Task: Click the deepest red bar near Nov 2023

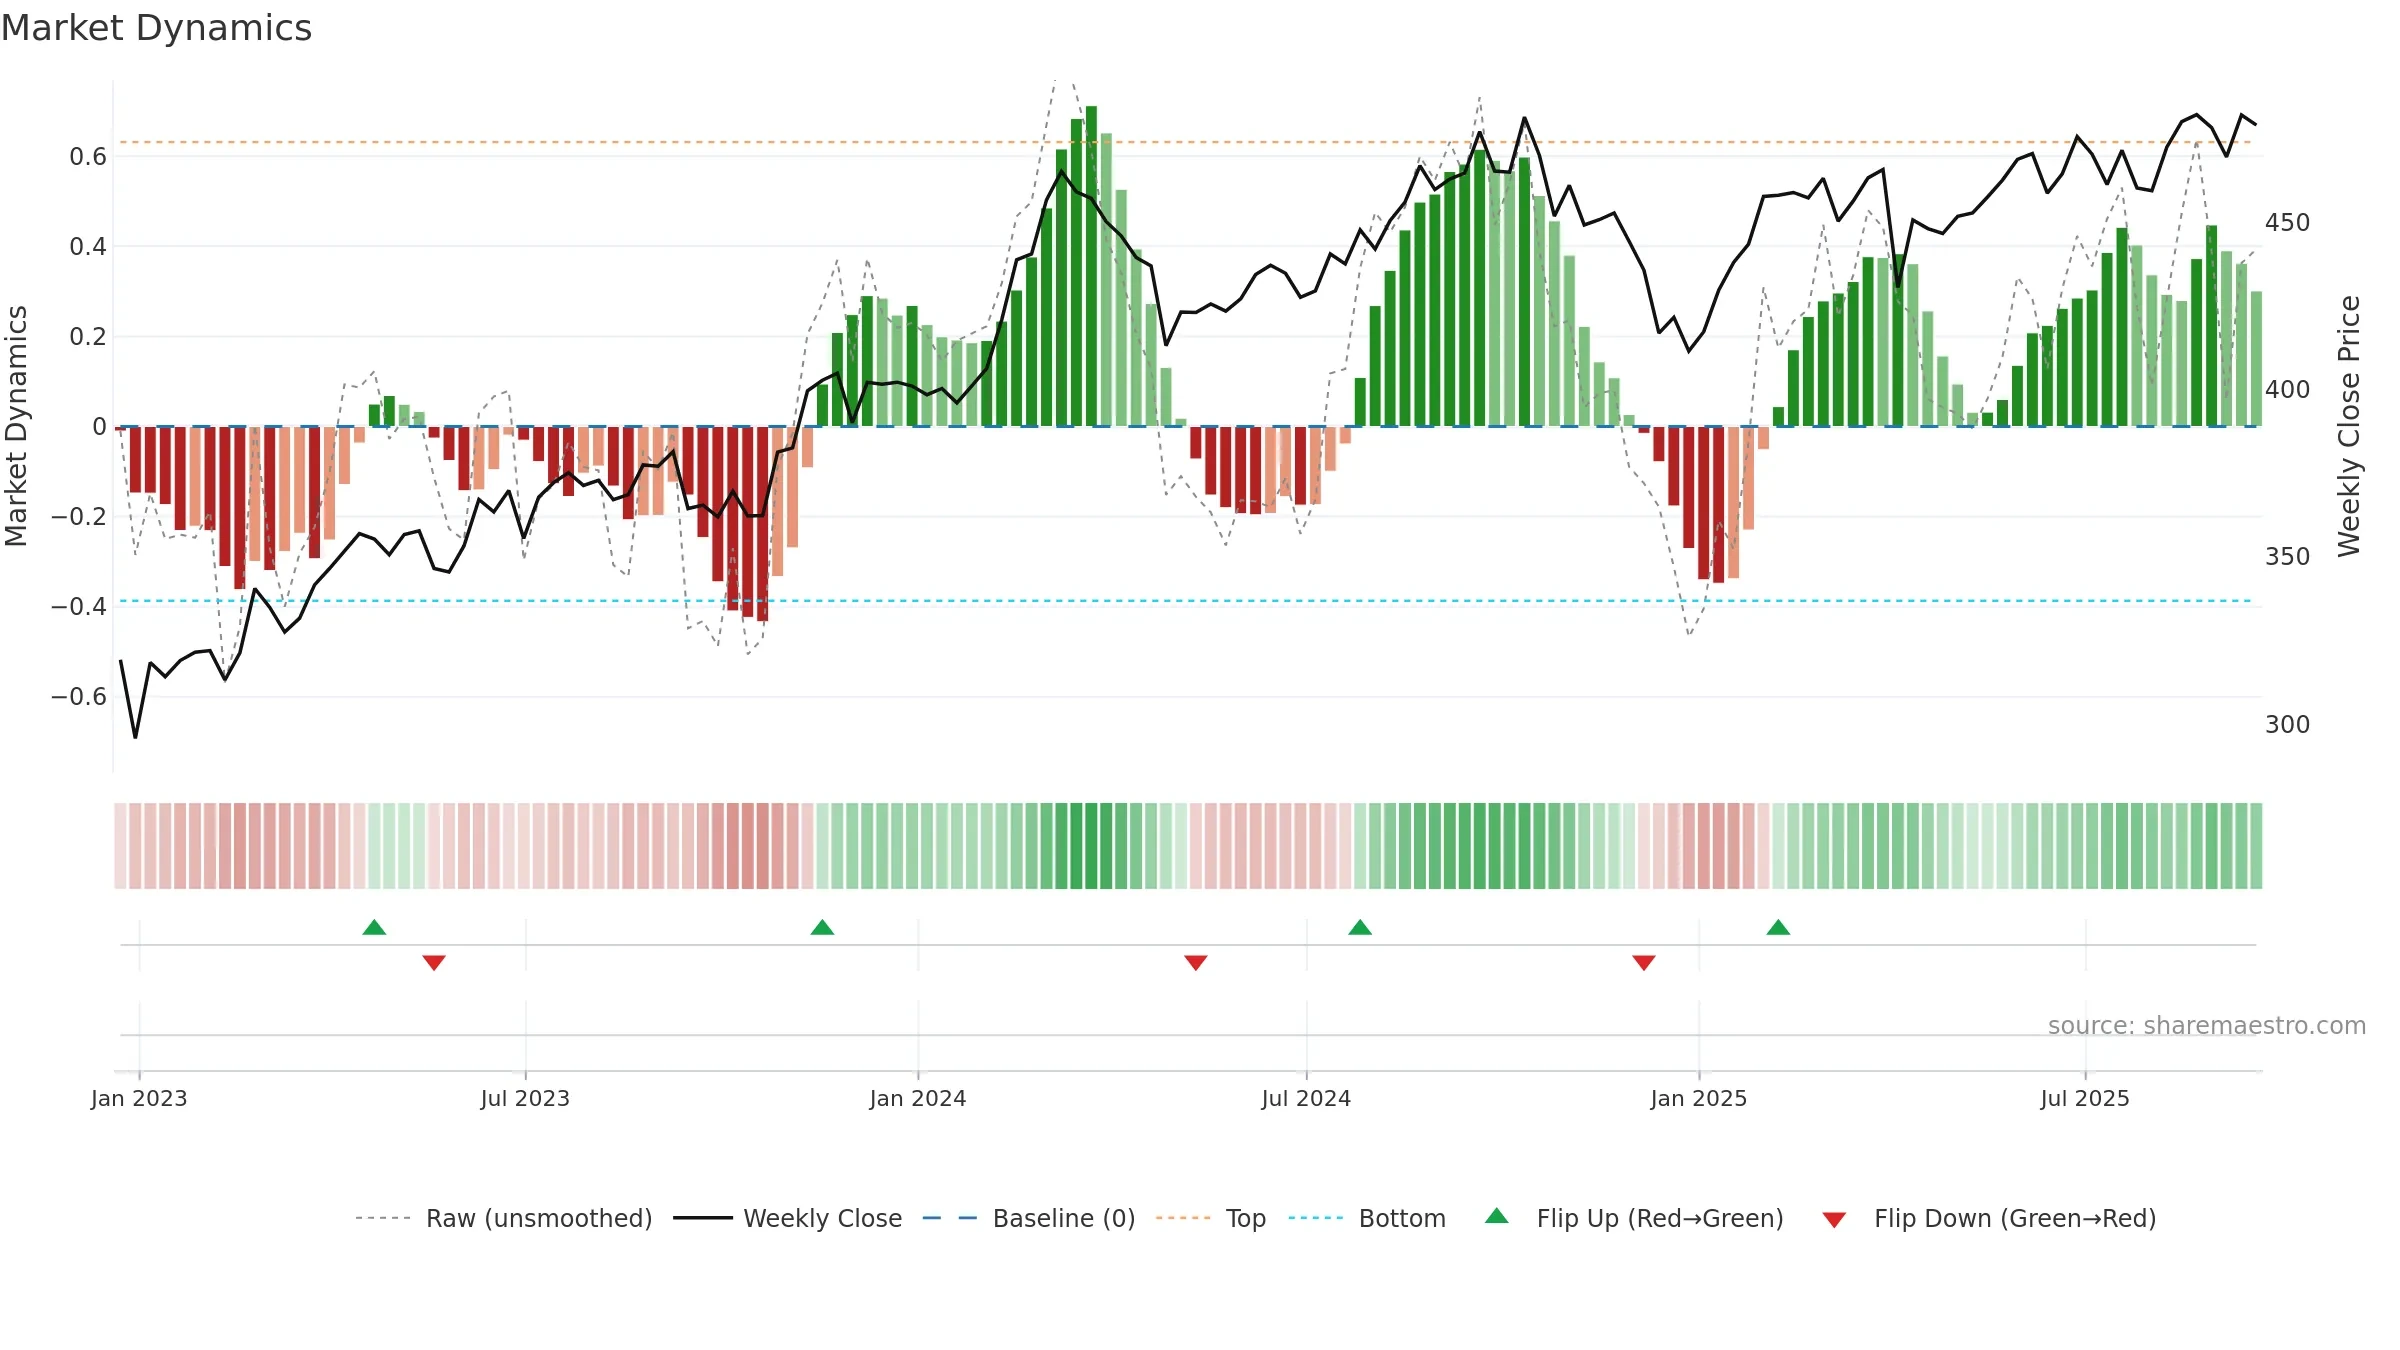Action: 763,524
